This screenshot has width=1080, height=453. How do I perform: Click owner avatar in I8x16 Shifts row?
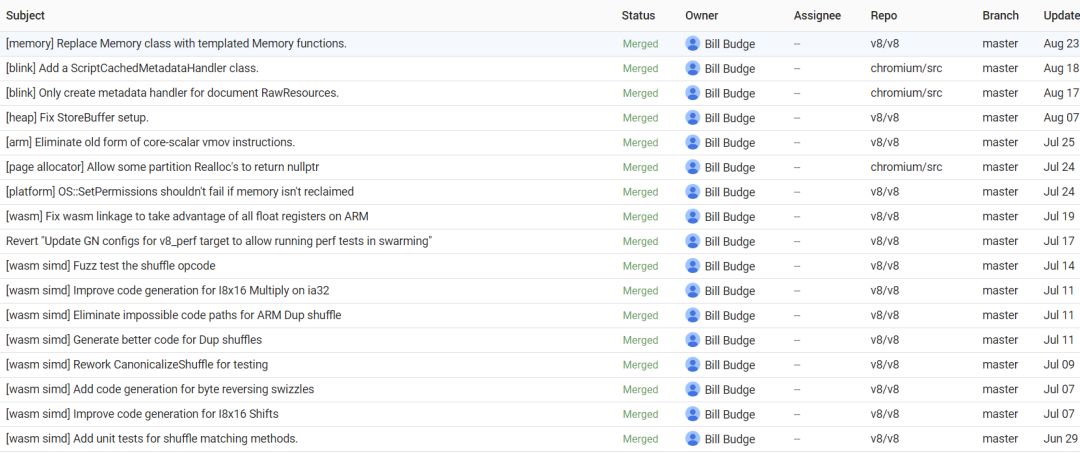coord(692,414)
